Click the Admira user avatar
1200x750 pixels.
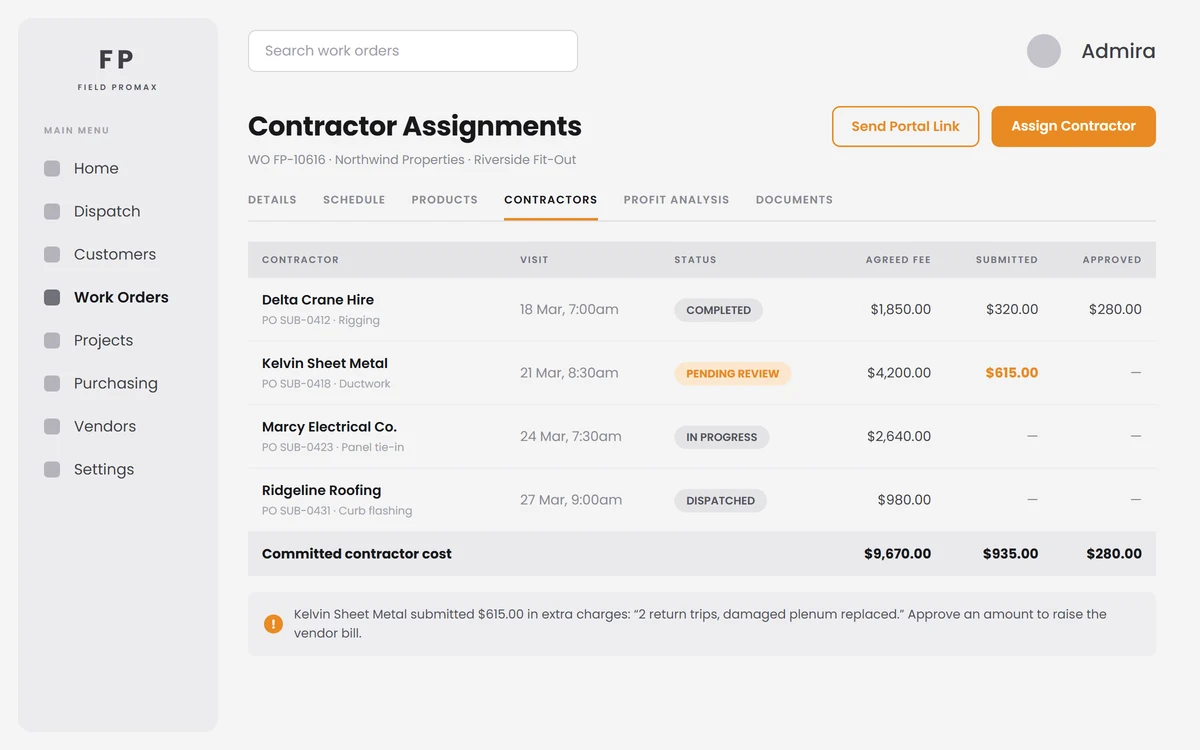pos(1044,51)
